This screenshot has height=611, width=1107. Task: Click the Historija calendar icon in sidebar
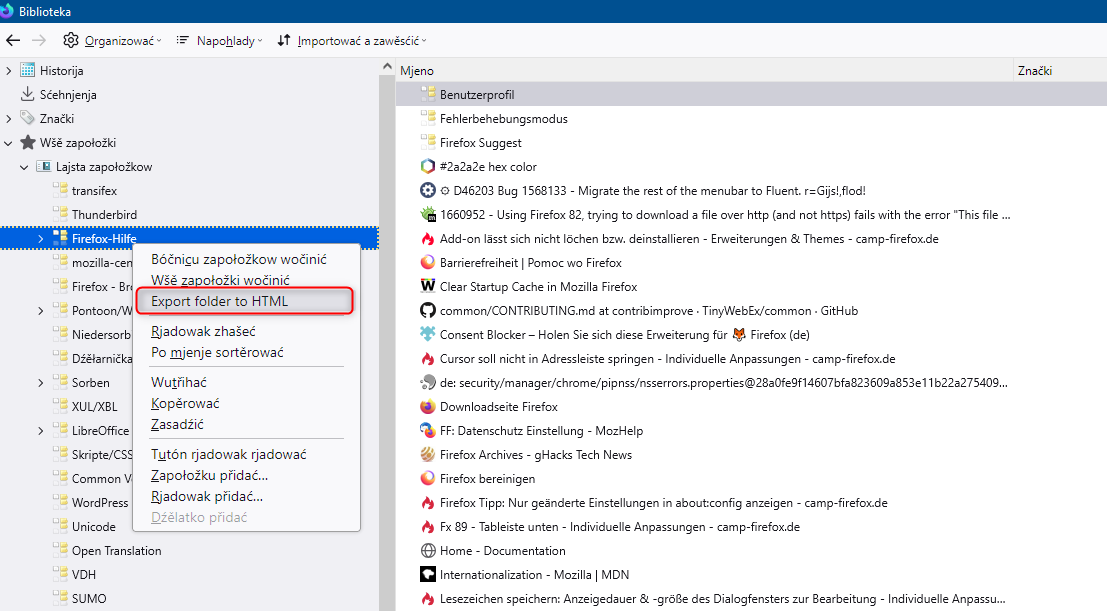pos(28,71)
